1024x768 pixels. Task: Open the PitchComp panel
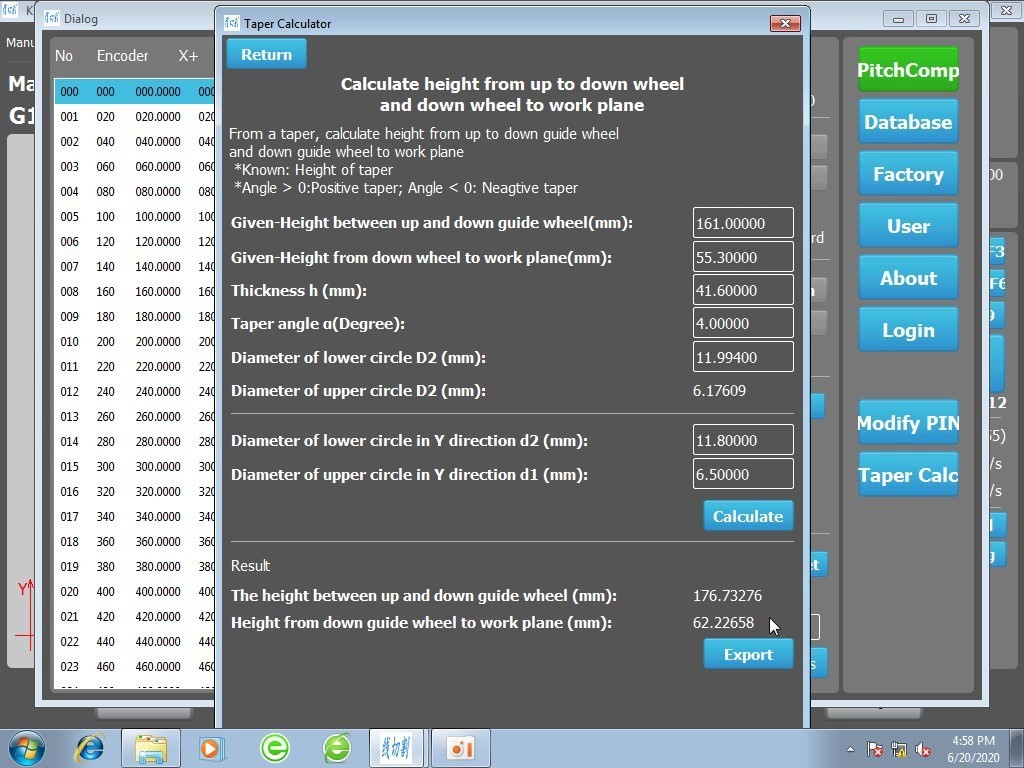click(x=908, y=70)
